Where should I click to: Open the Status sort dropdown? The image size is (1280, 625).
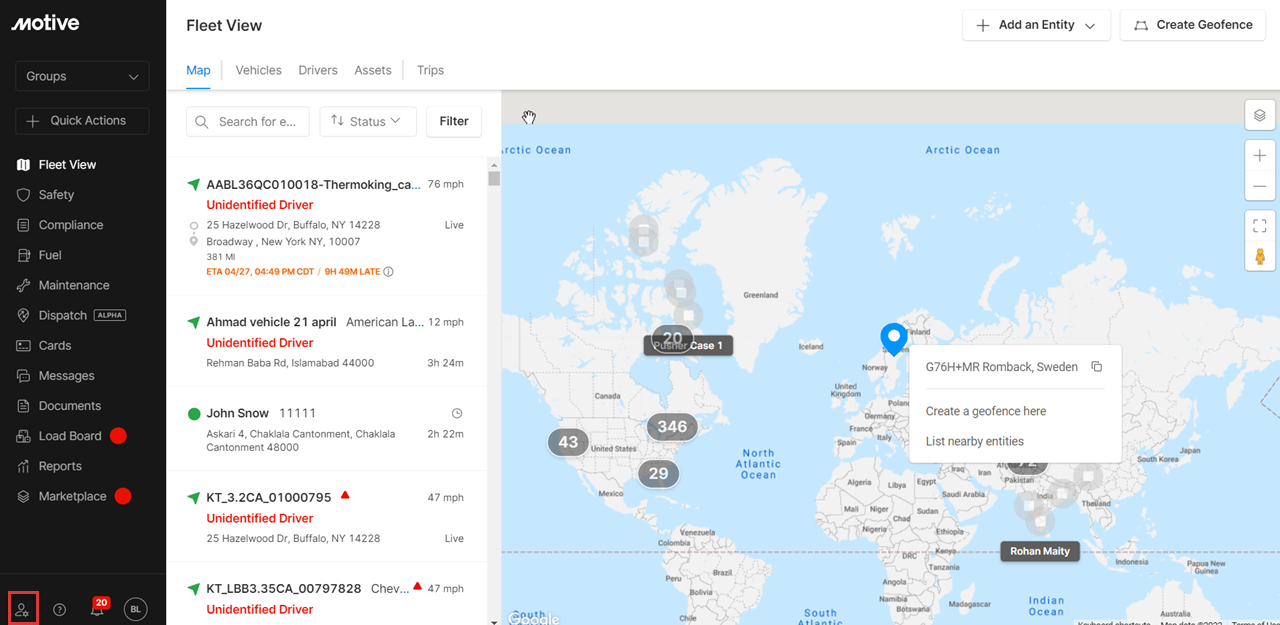368,121
